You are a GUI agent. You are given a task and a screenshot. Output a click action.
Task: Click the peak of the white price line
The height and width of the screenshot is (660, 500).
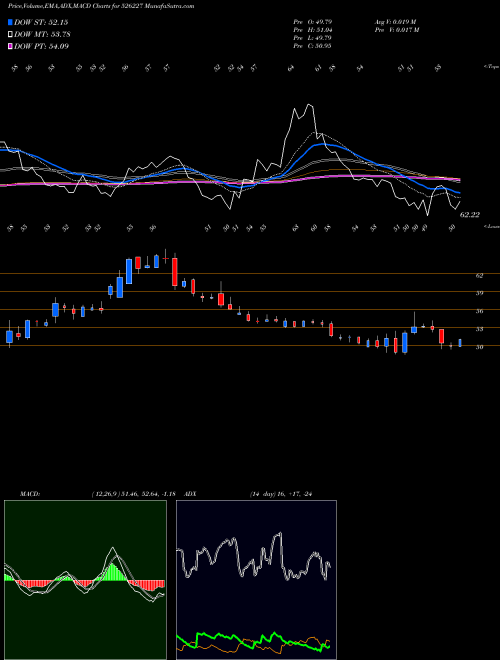click(x=310, y=105)
